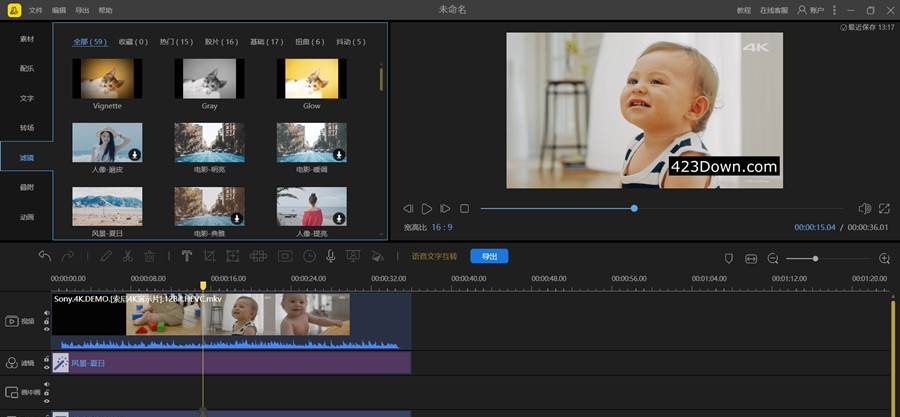
Task: Select the scissors split tool
Action: [x=127, y=256]
